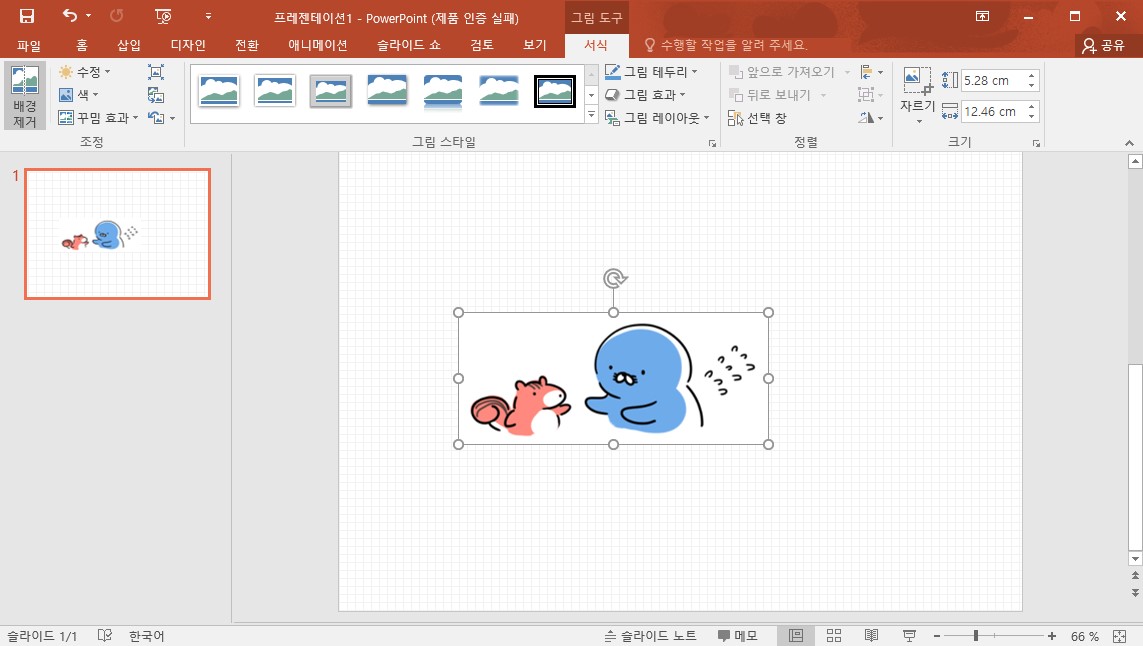Start slideshow from status bar icon
The image size is (1143, 646).
[909, 636]
